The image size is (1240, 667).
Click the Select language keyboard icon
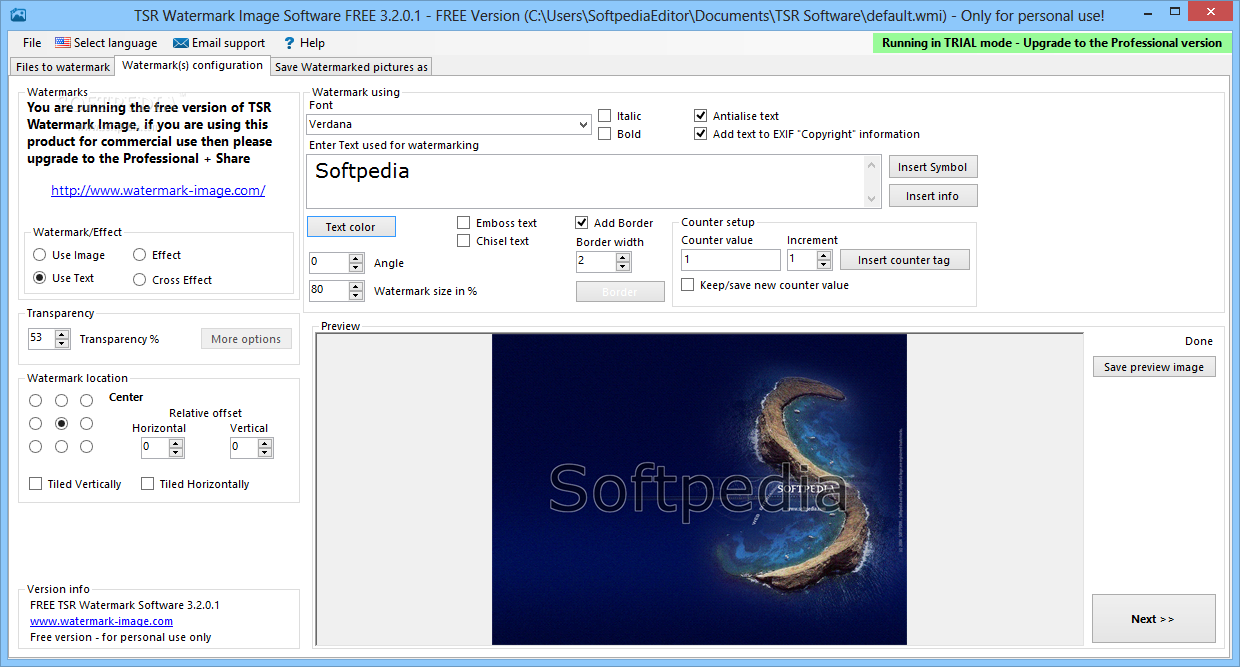point(63,43)
